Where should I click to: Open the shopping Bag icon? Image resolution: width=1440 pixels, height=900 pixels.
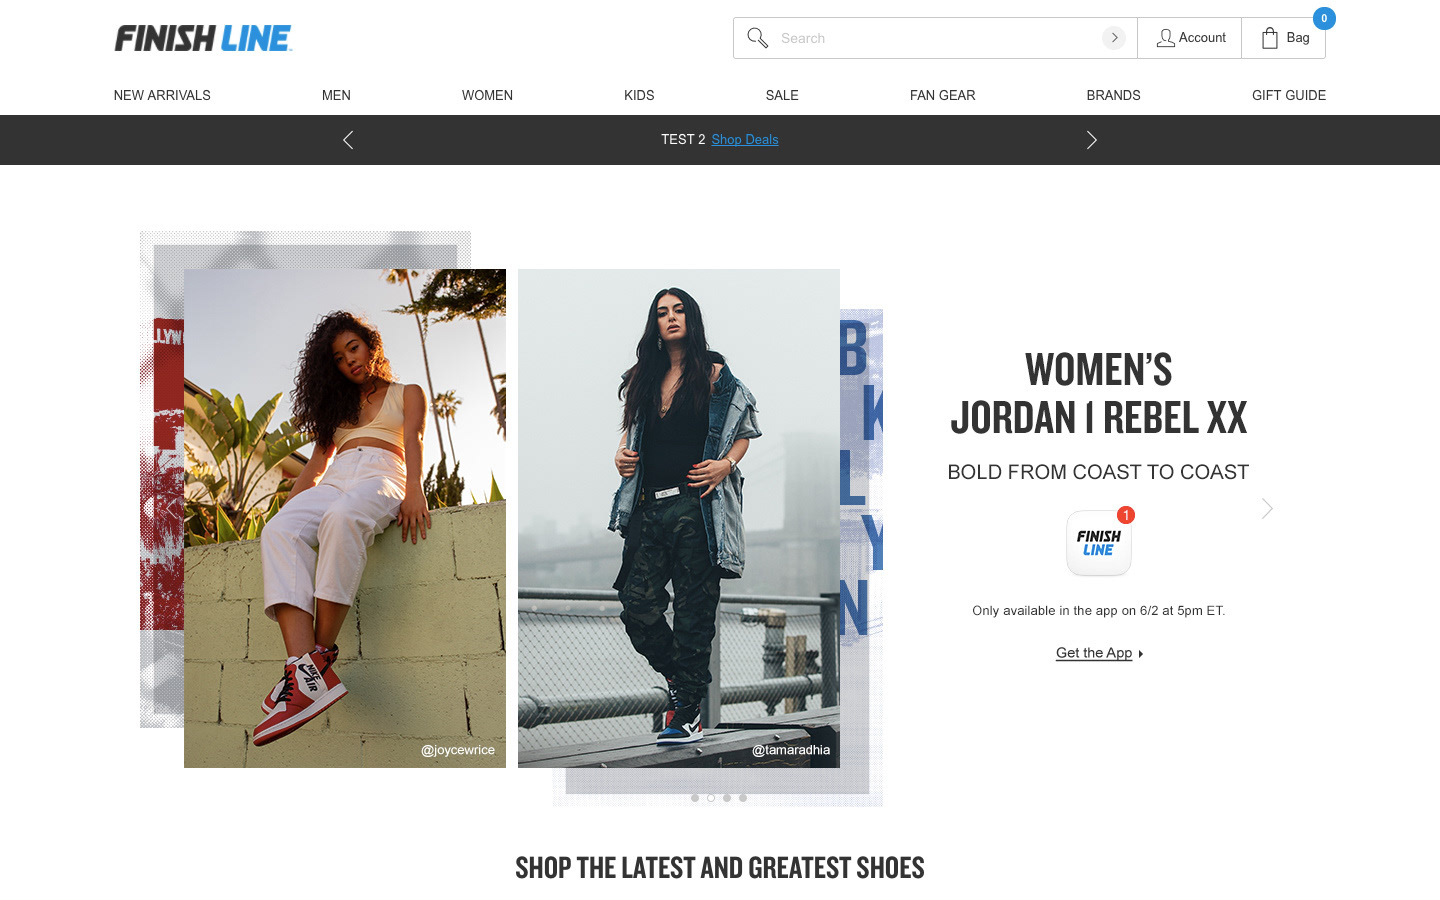point(1270,38)
